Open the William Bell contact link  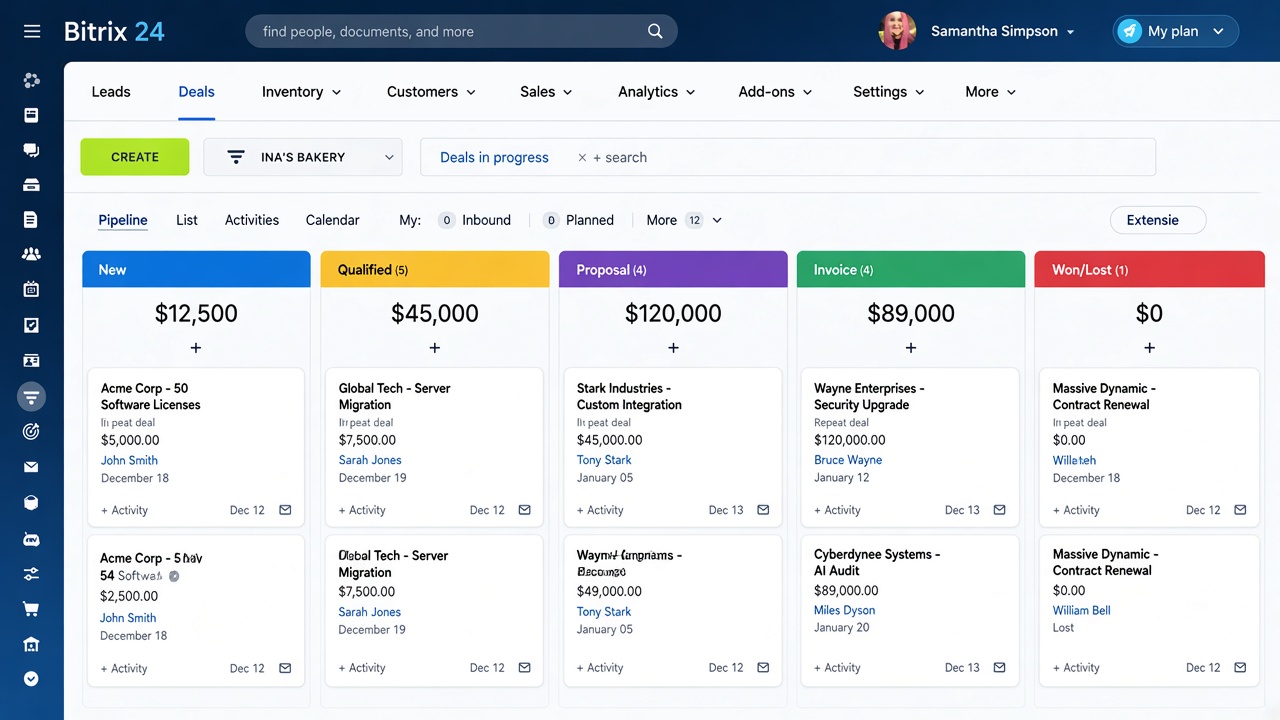(x=1081, y=610)
